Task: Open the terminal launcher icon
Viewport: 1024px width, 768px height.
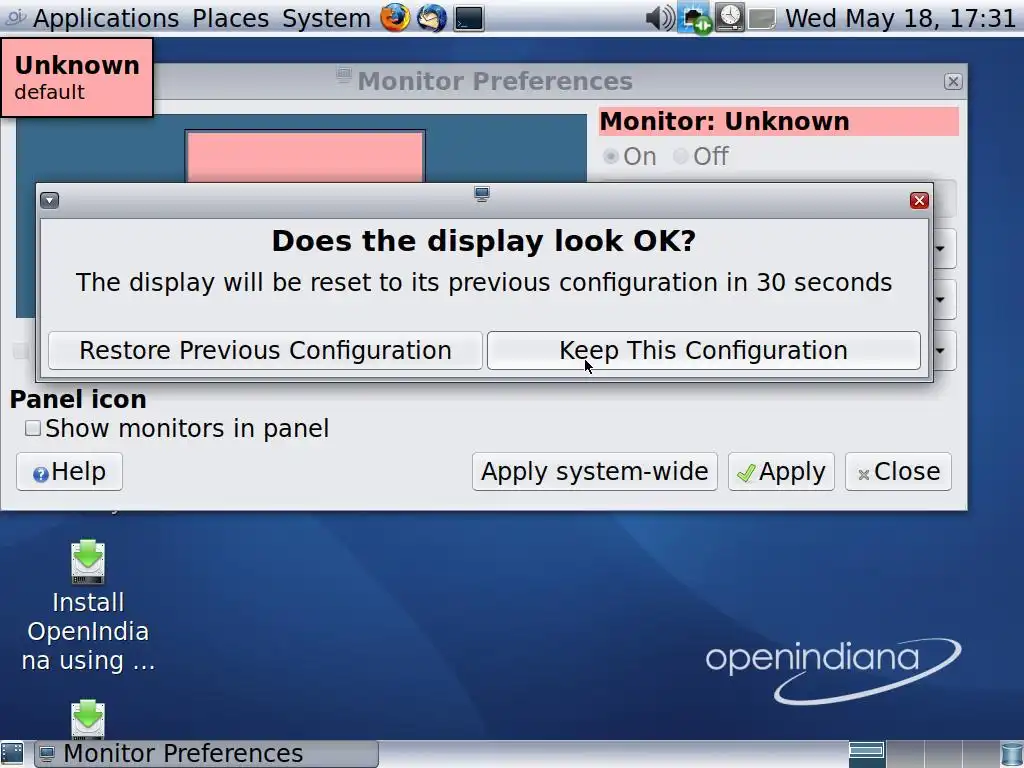Action: coord(469,18)
